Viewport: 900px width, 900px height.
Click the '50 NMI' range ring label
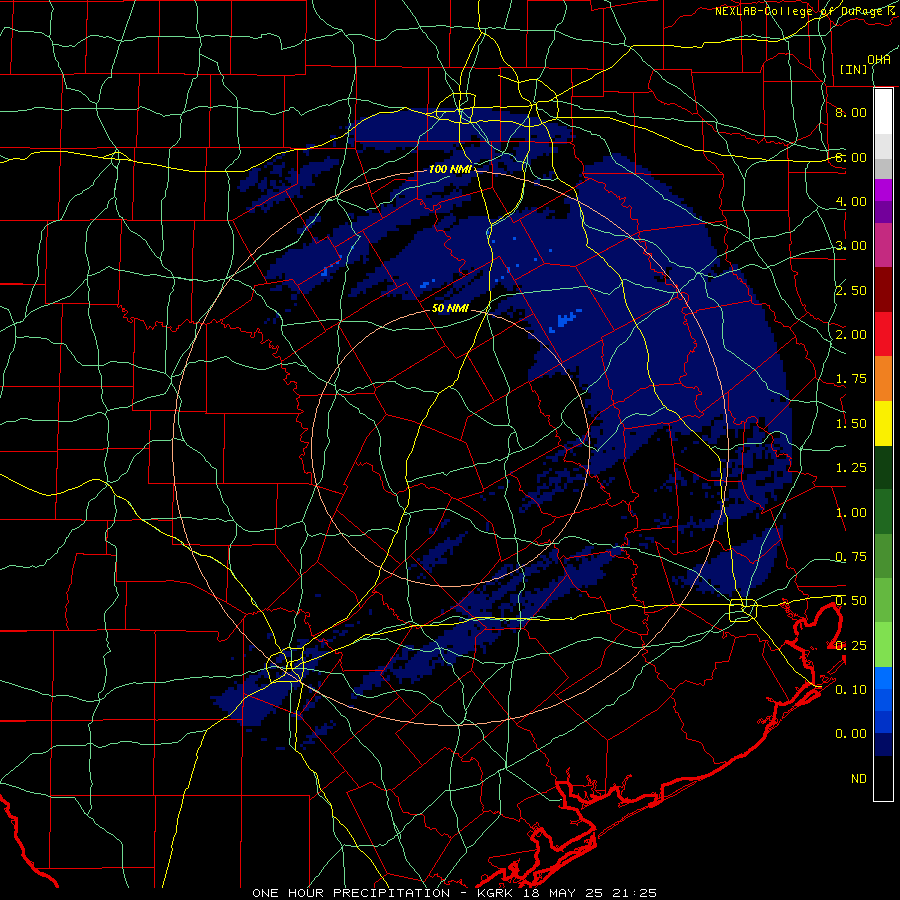point(450,308)
